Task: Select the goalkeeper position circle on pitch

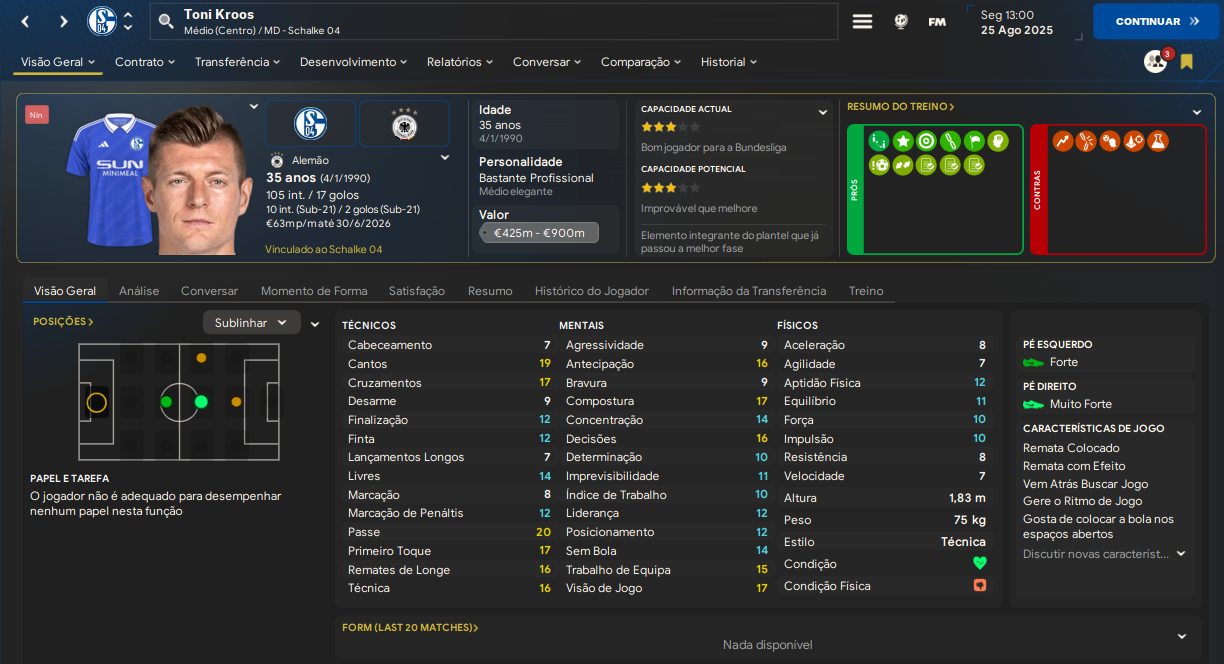Action: [97, 402]
